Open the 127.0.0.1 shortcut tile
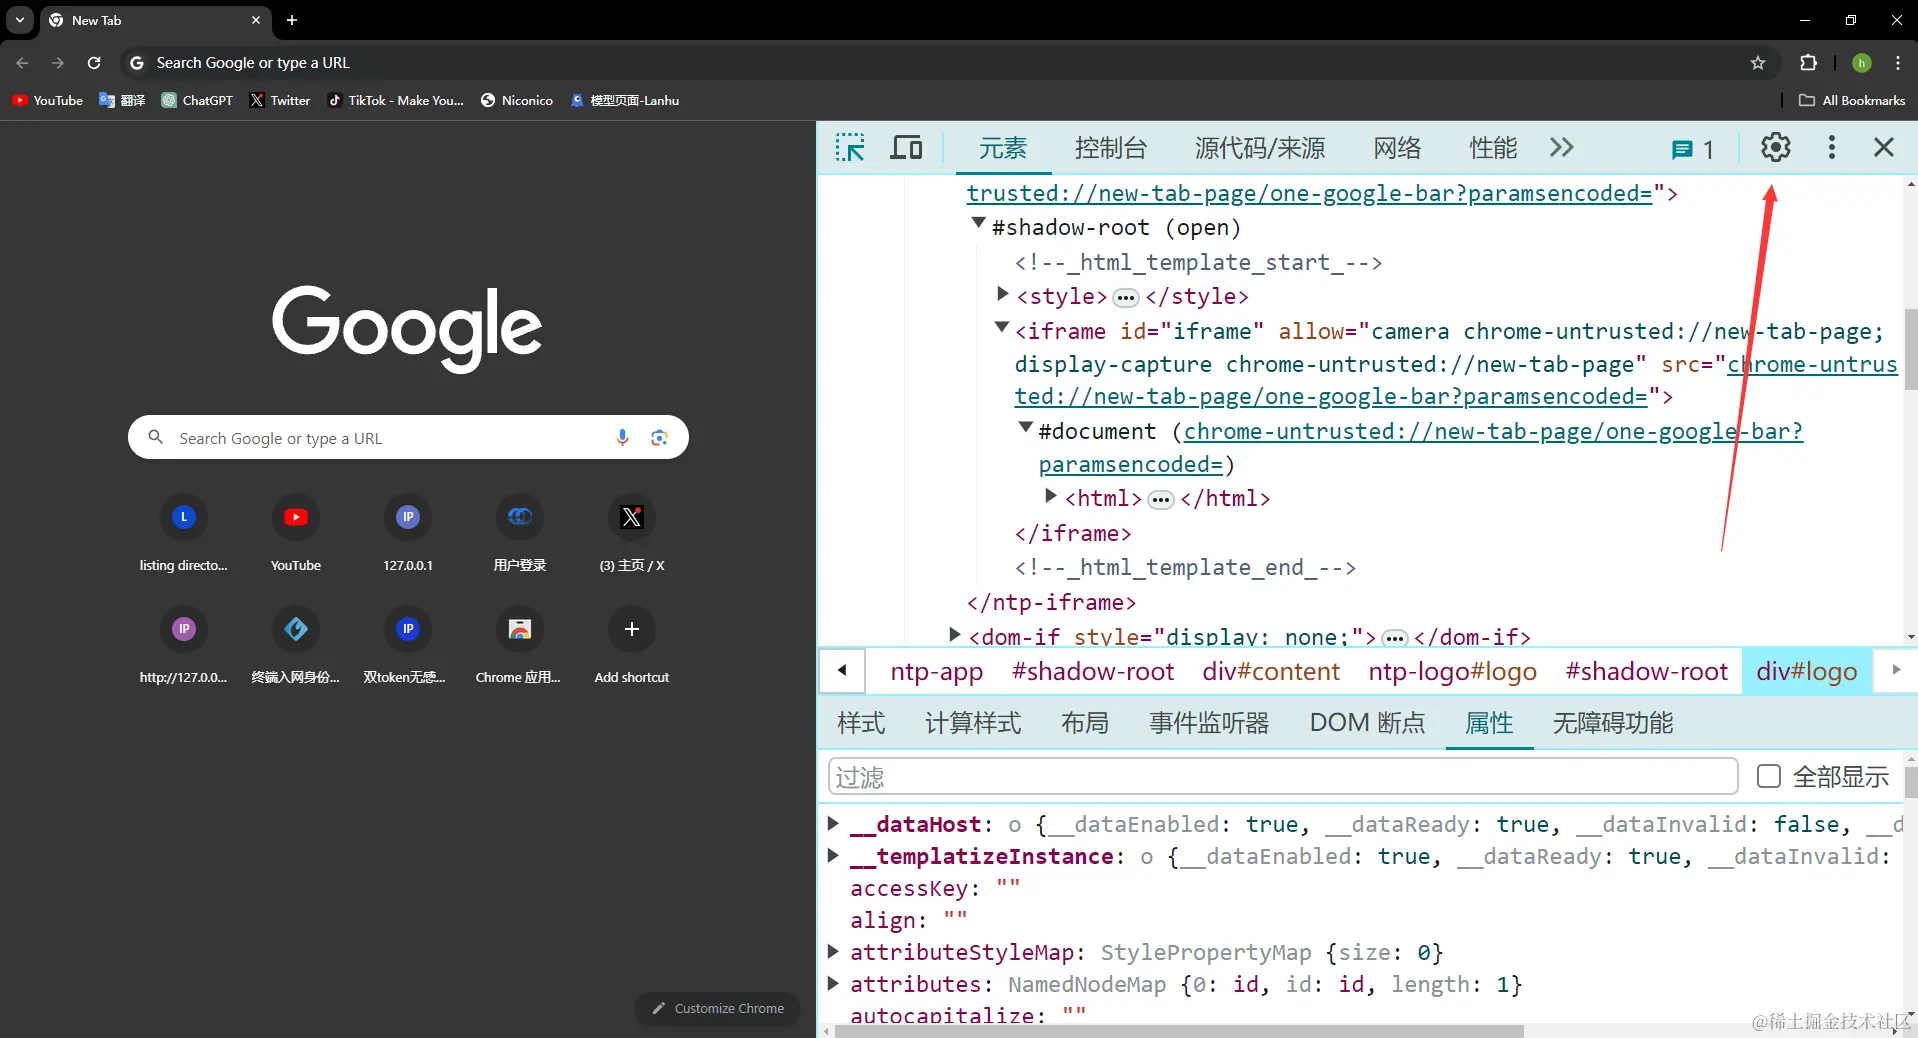Viewport: 1918px width, 1038px height. [408, 533]
